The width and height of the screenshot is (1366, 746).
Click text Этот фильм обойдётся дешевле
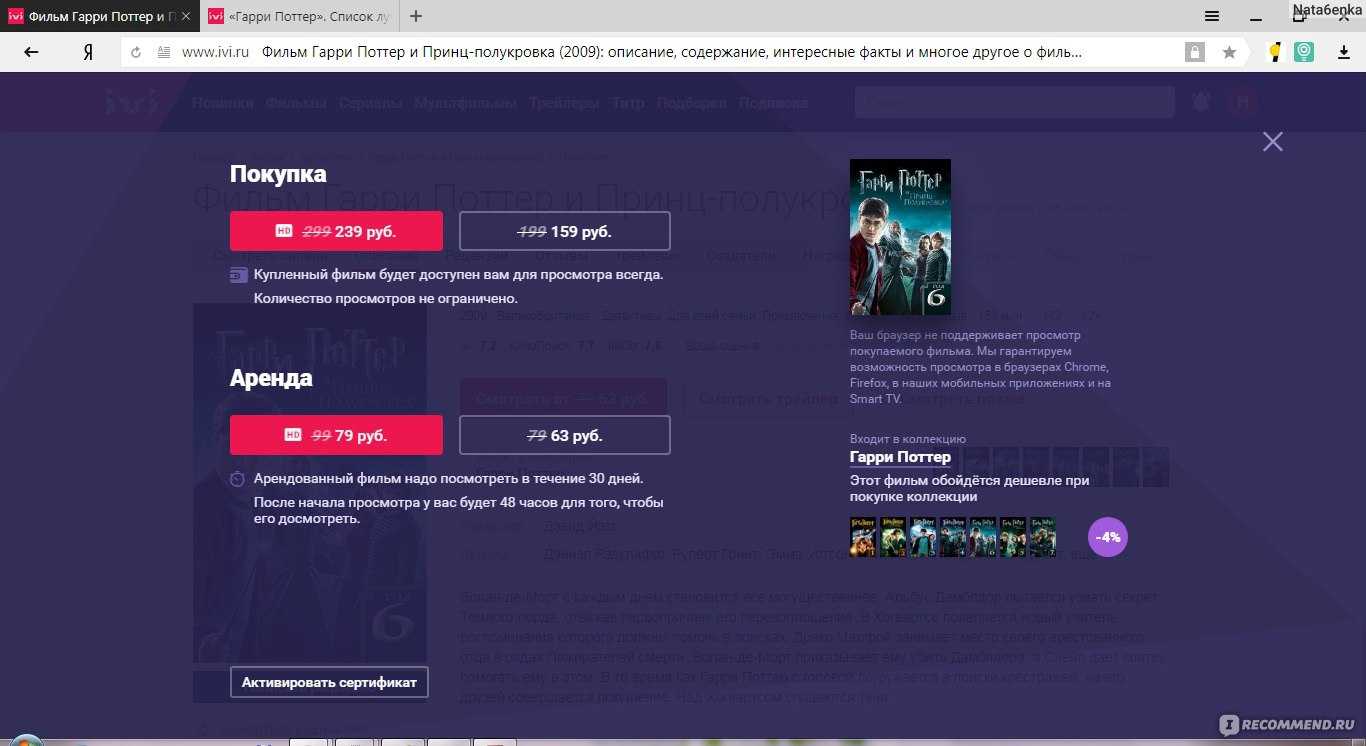970,488
